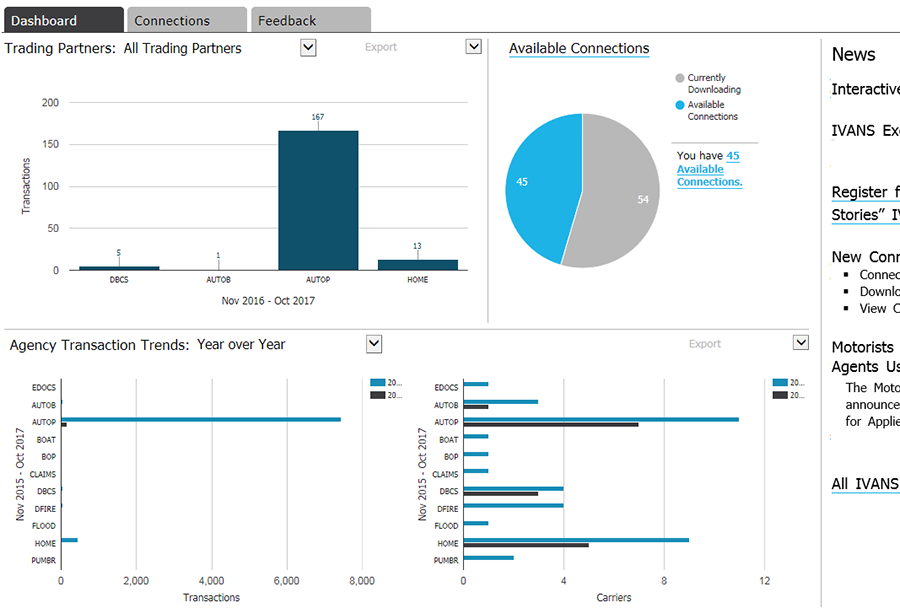Click the blue legend swatch in Carriers chart

(780, 383)
